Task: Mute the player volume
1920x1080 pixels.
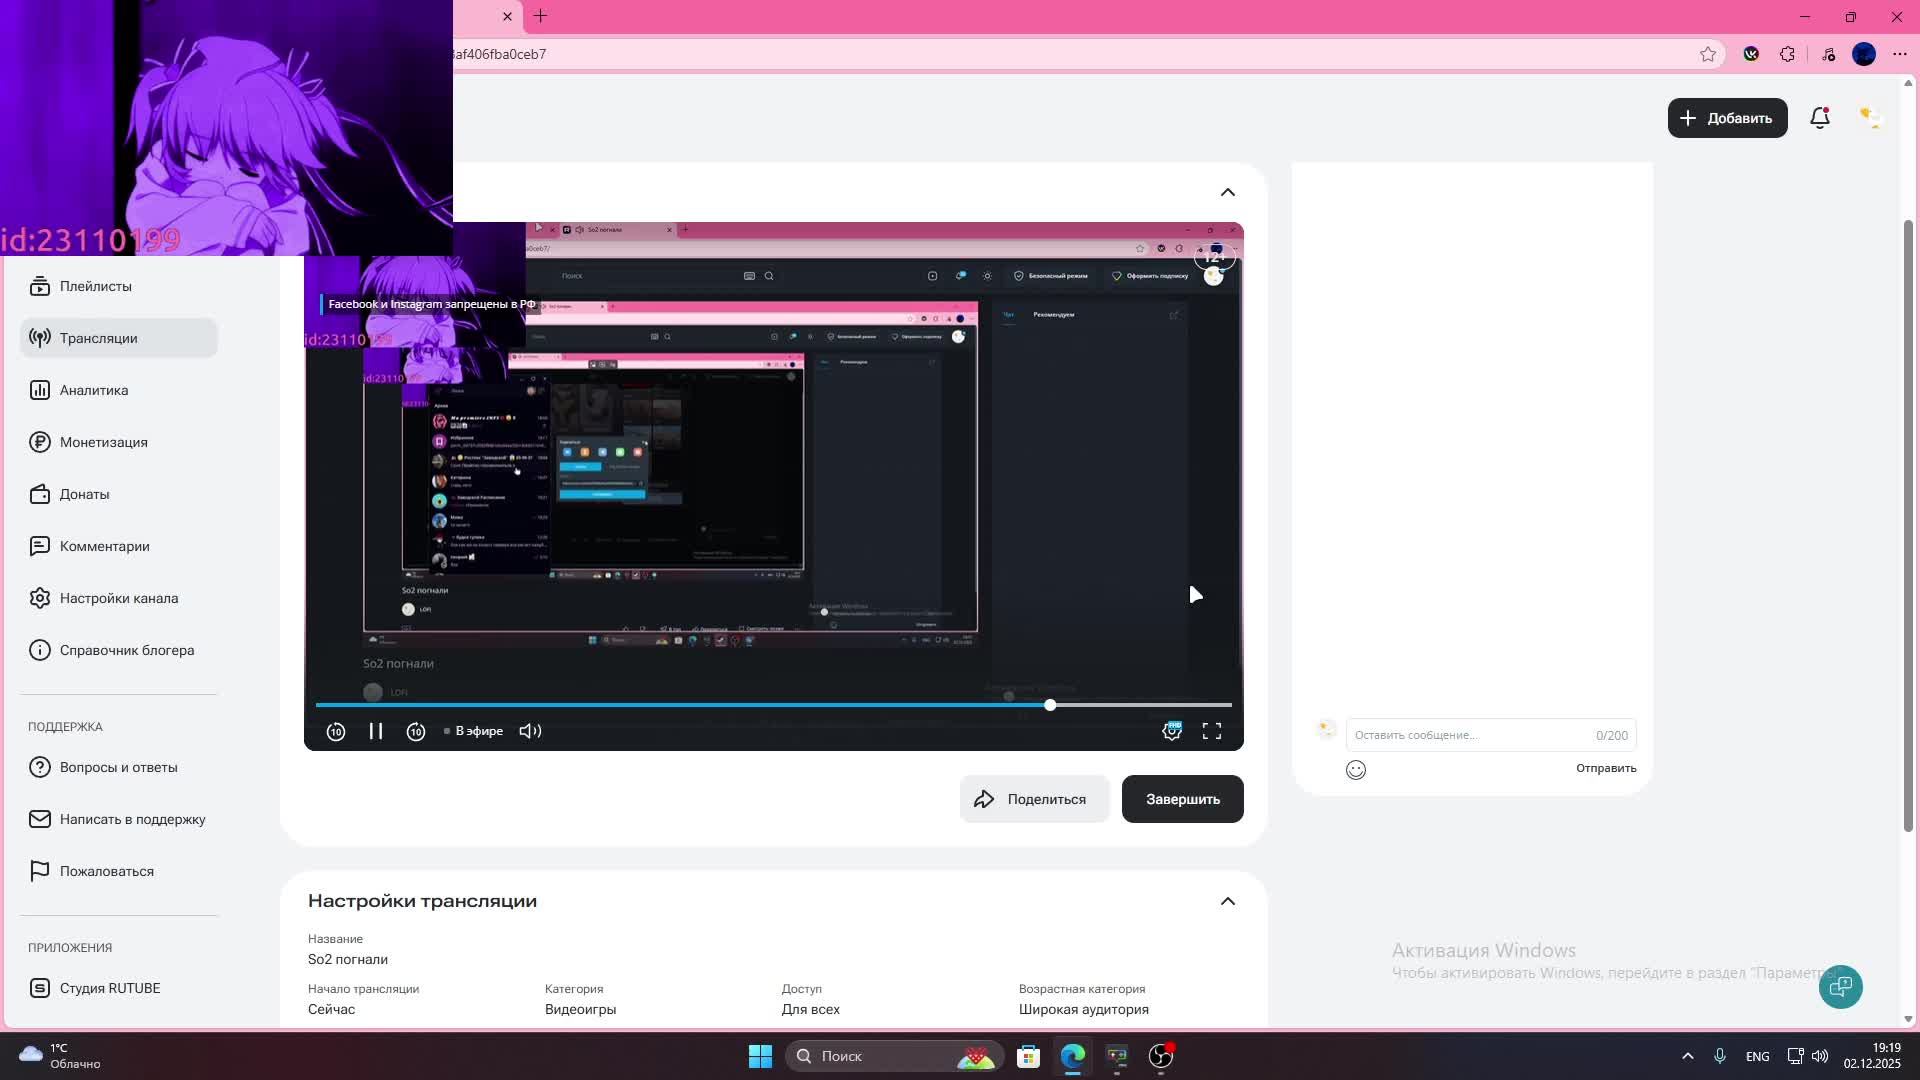Action: pyautogui.click(x=530, y=731)
